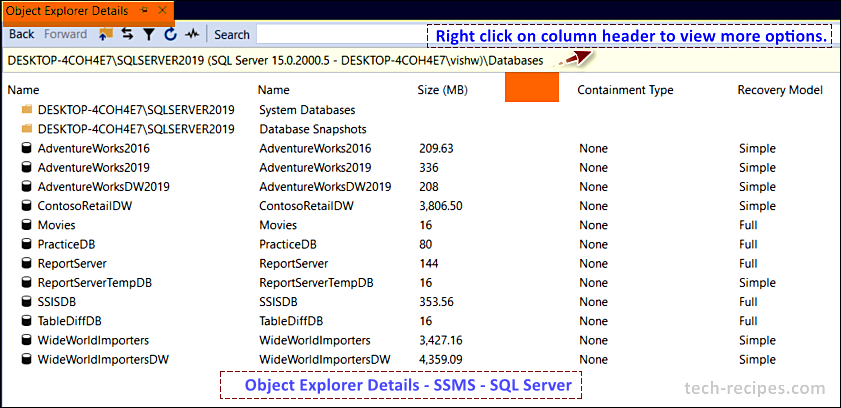Select the Movies database icon

point(26,225)
